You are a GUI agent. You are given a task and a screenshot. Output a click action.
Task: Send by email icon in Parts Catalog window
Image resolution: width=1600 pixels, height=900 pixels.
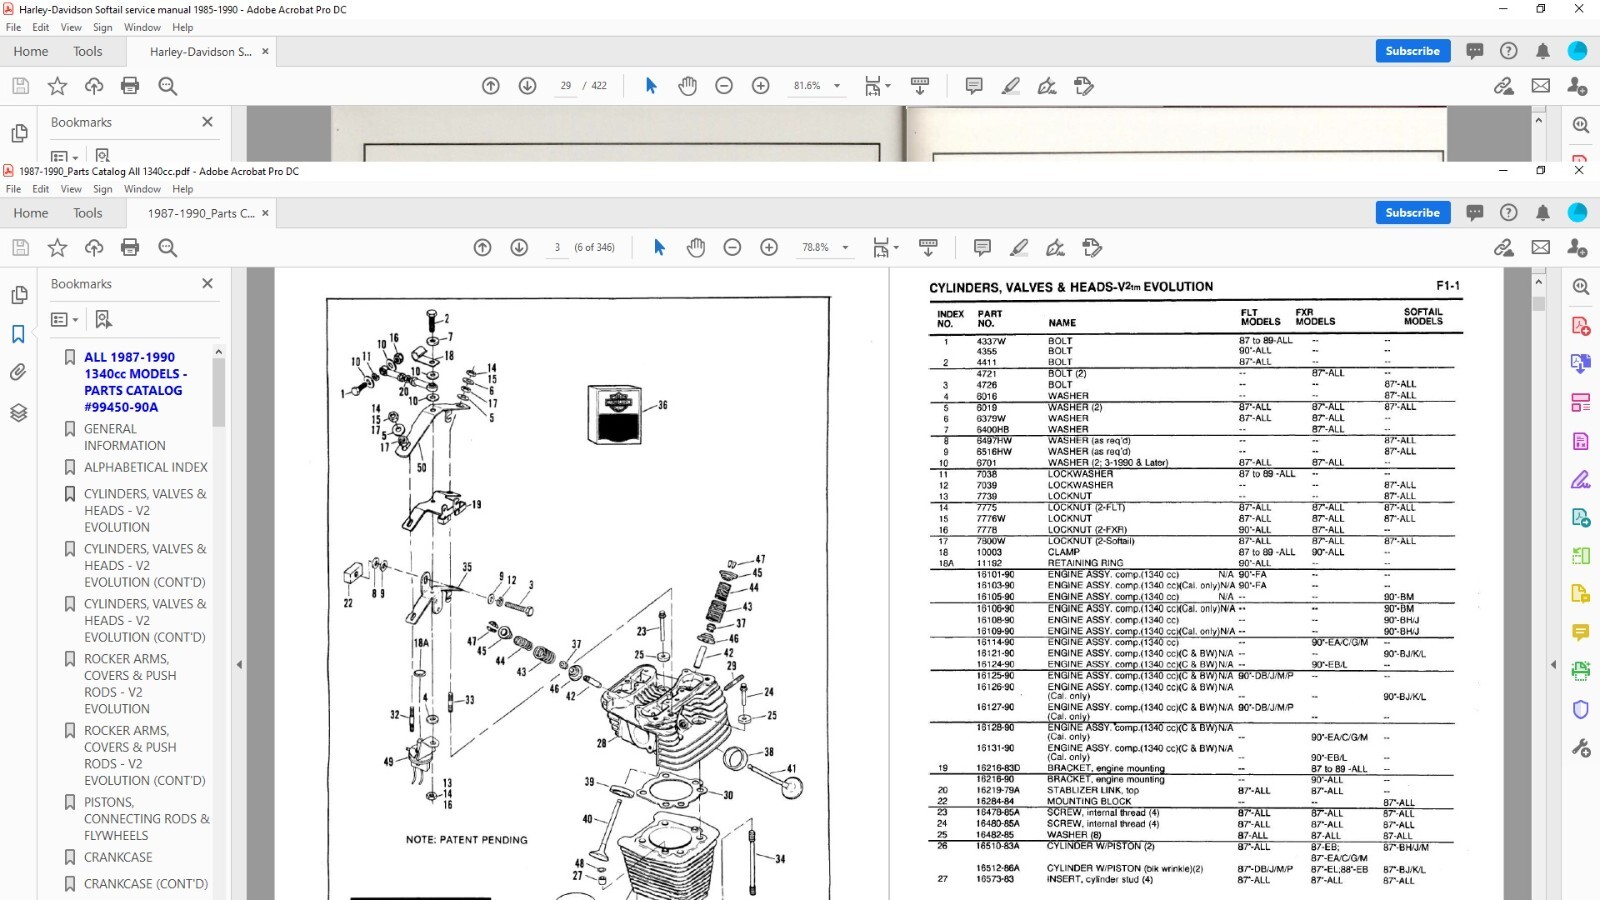click(1541, 247)
